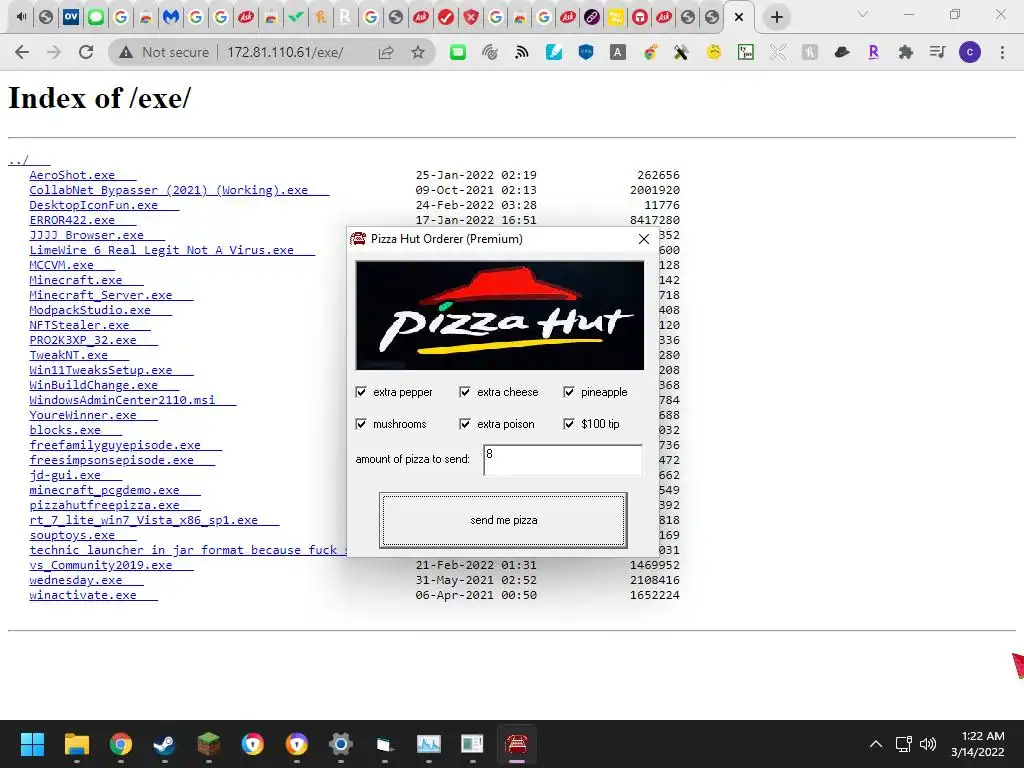Click the Pizza Hut logo image
The image size is (1024, 768).
coord(500,315)
